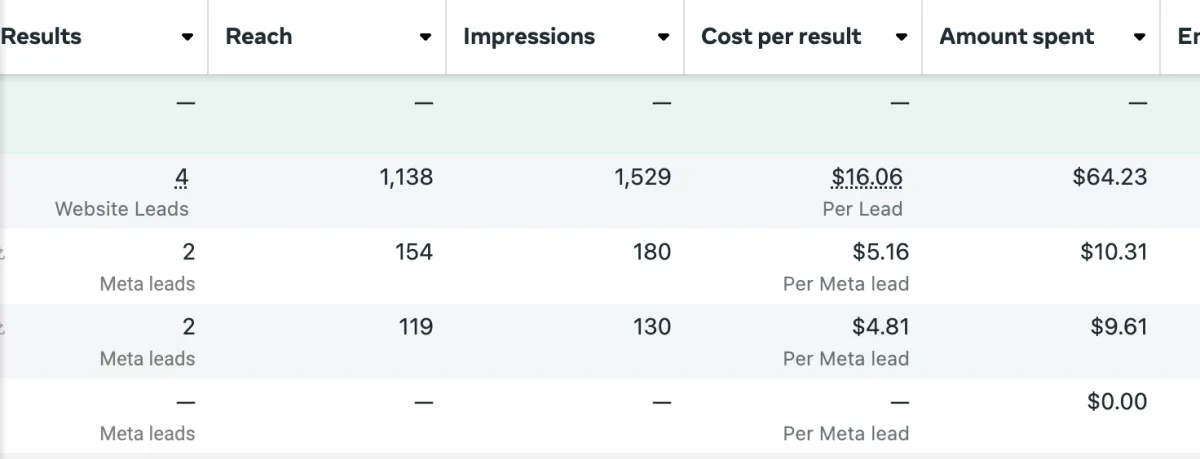Open the Cost per result dropdown arrow

point(901,38)
